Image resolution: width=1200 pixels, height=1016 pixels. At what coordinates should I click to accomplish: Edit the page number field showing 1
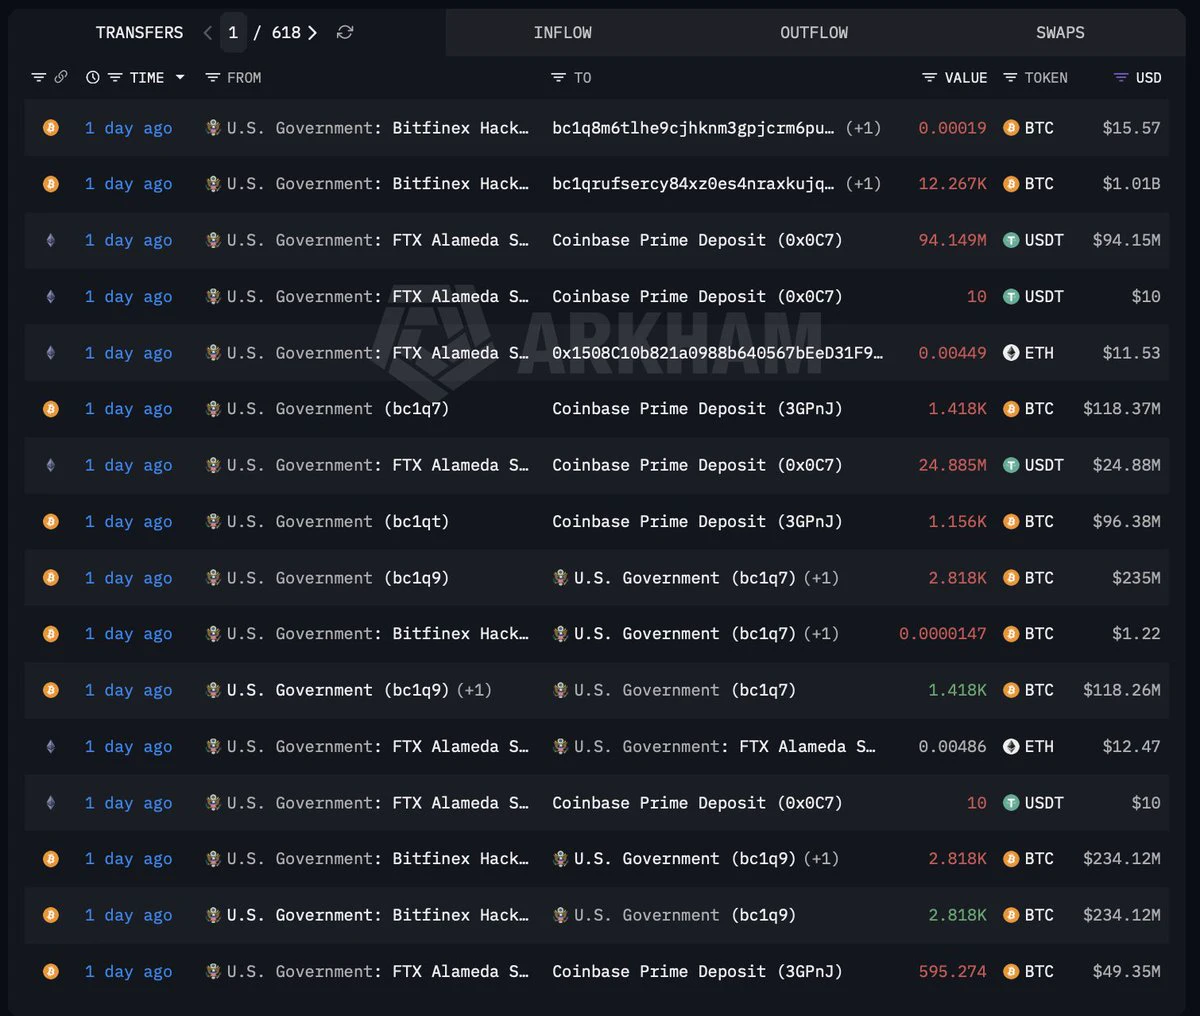click(233, 33)
